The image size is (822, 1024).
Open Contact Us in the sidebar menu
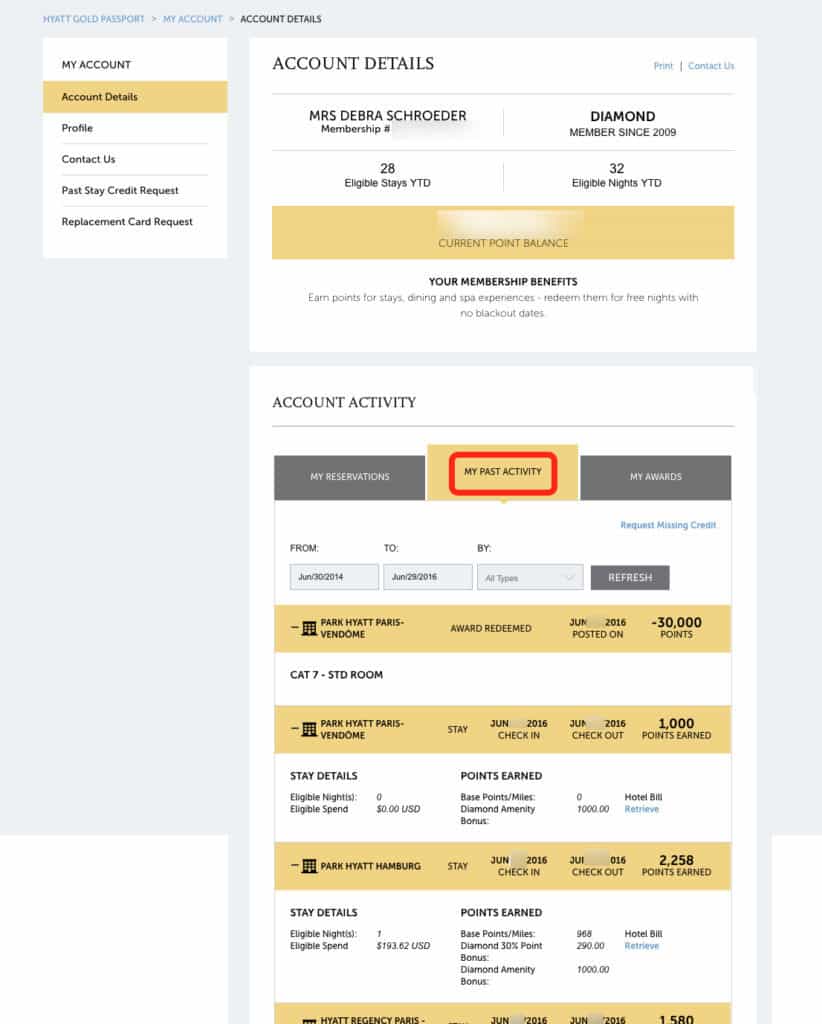click(x=88, y=159)
